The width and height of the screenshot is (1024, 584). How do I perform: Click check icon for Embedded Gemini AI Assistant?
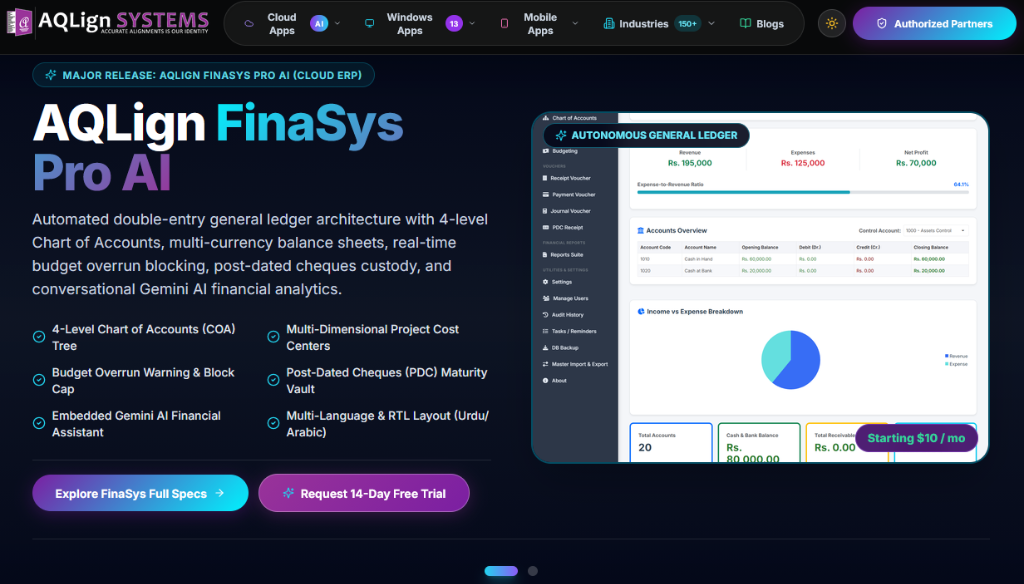(39, 423)
